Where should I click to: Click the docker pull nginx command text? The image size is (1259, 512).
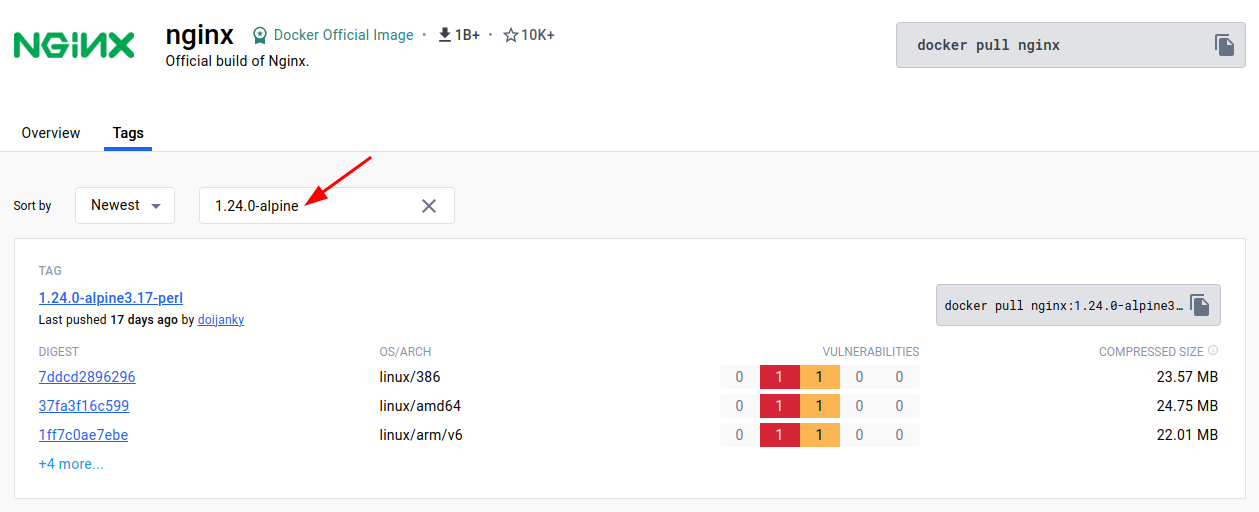[988, 45]
